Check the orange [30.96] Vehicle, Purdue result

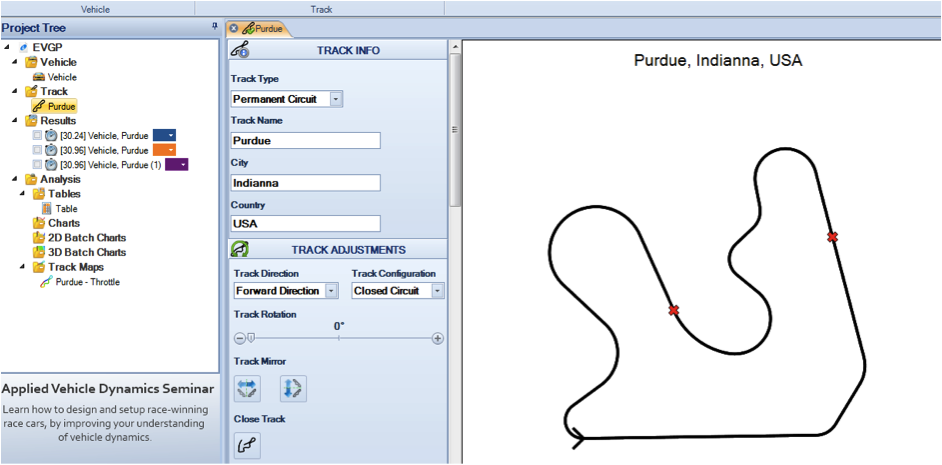pos(38,150)
